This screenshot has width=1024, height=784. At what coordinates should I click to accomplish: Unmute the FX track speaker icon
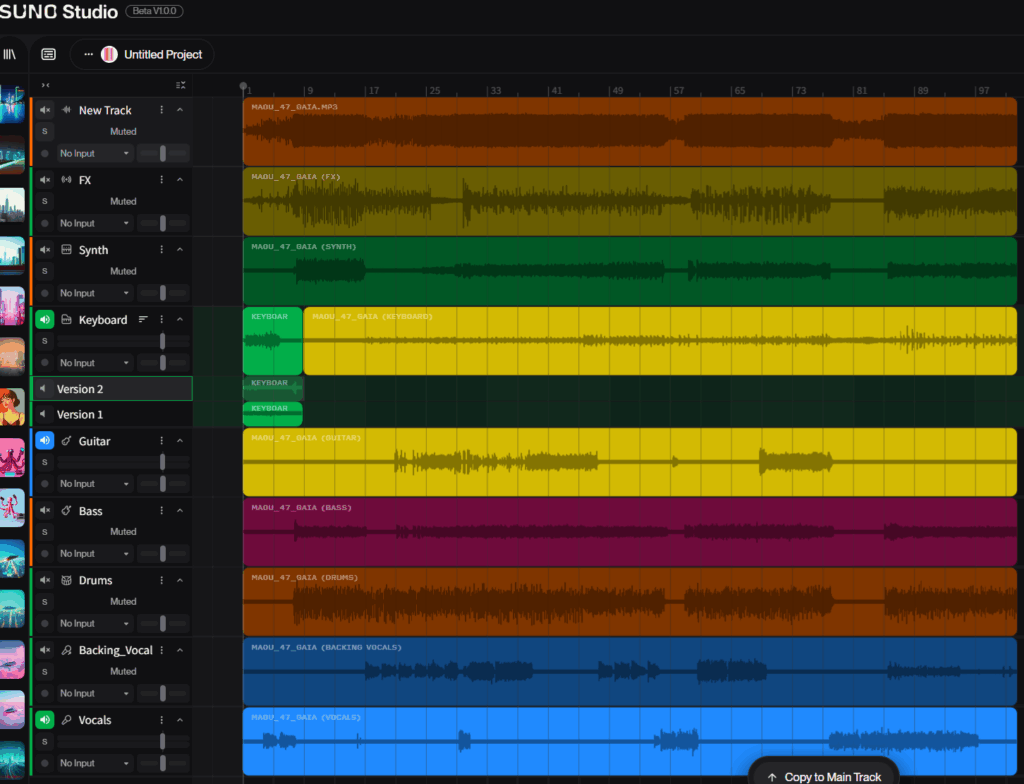pos(45,180)
